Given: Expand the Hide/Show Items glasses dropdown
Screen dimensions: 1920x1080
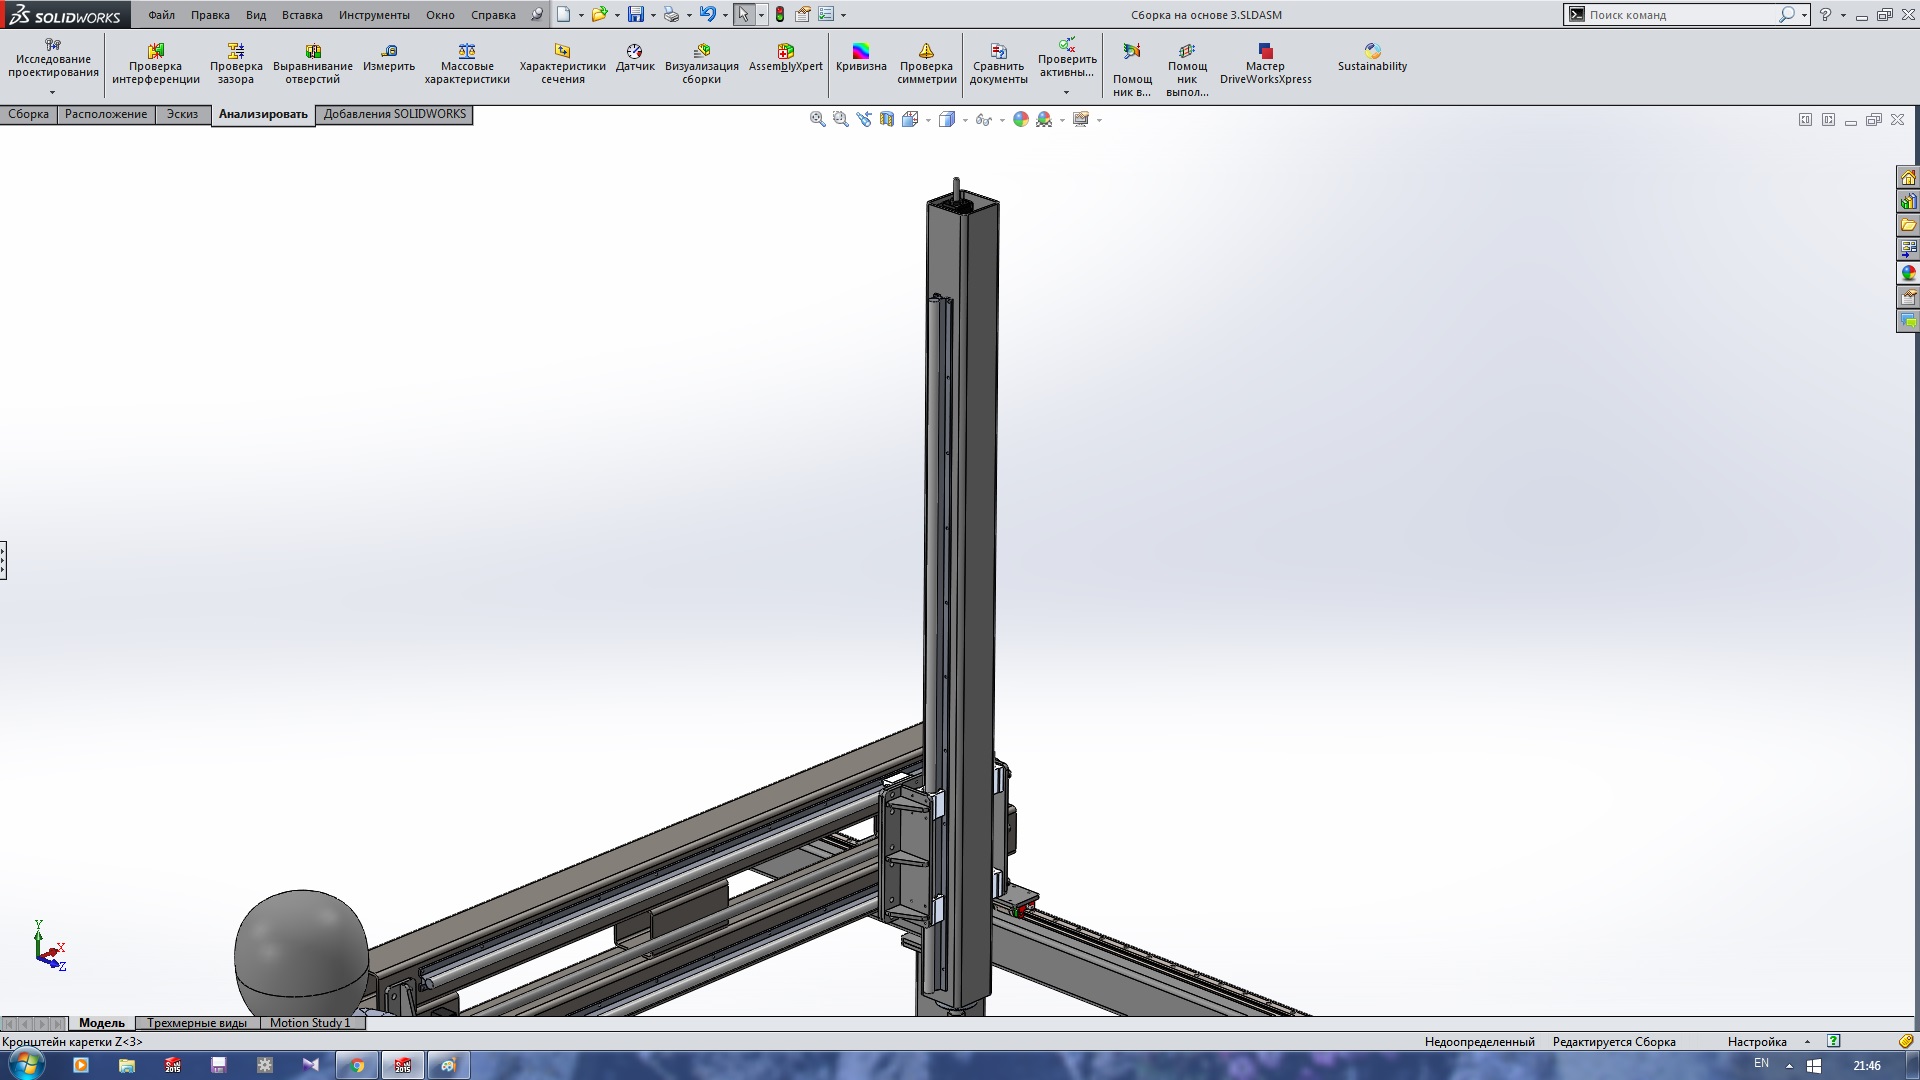Looking at the screenshot, I should click(x=1002, y=121).
